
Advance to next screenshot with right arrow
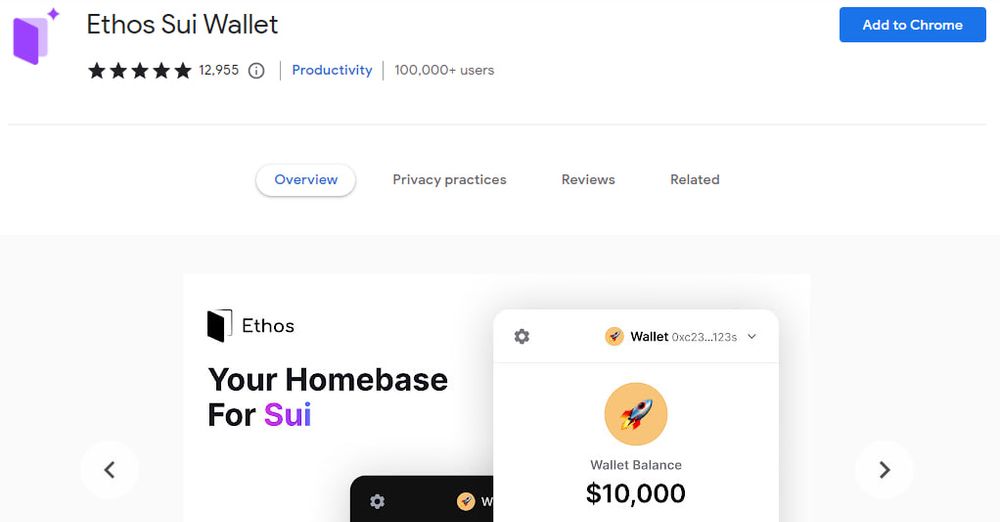(x=884, y=469)
